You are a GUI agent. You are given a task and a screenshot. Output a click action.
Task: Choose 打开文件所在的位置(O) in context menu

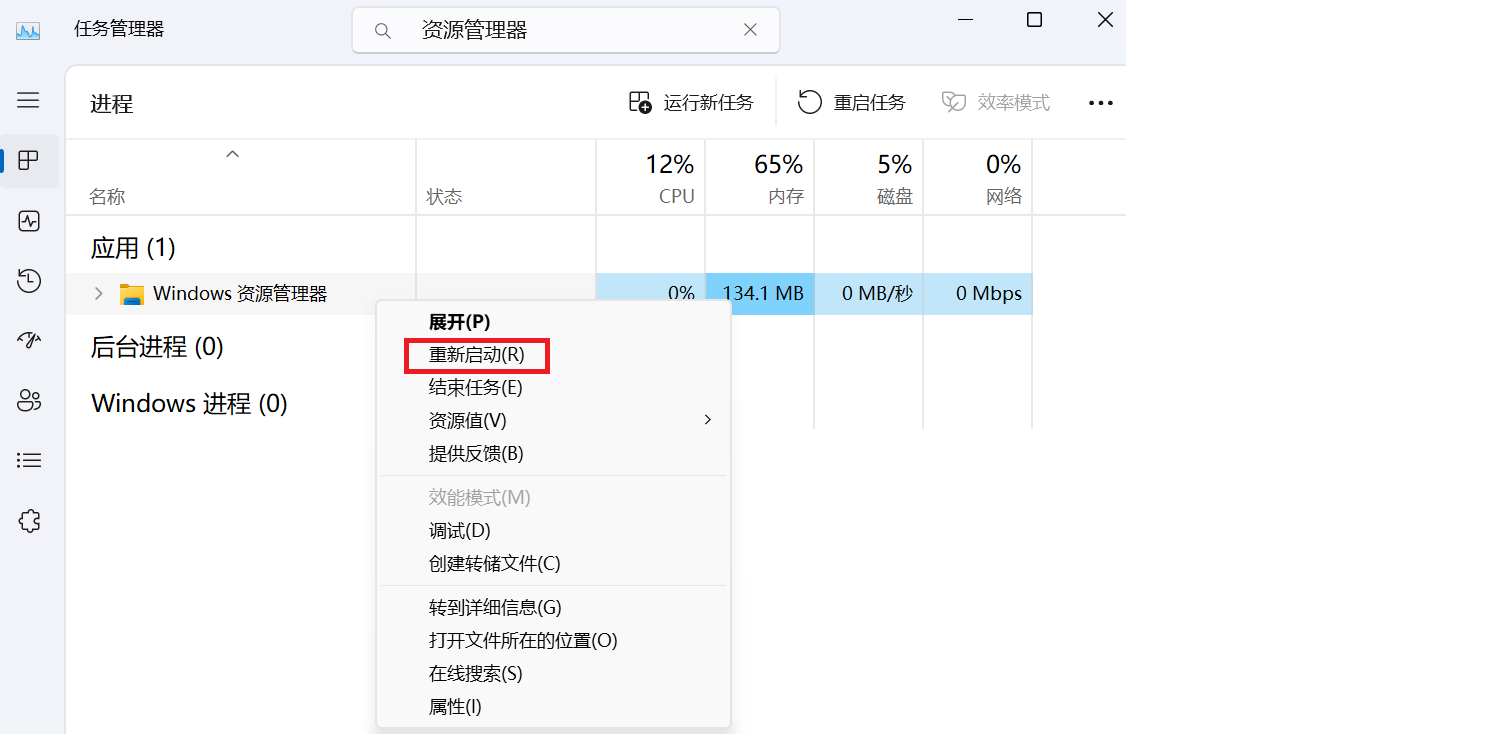click(x=523, y=641)
